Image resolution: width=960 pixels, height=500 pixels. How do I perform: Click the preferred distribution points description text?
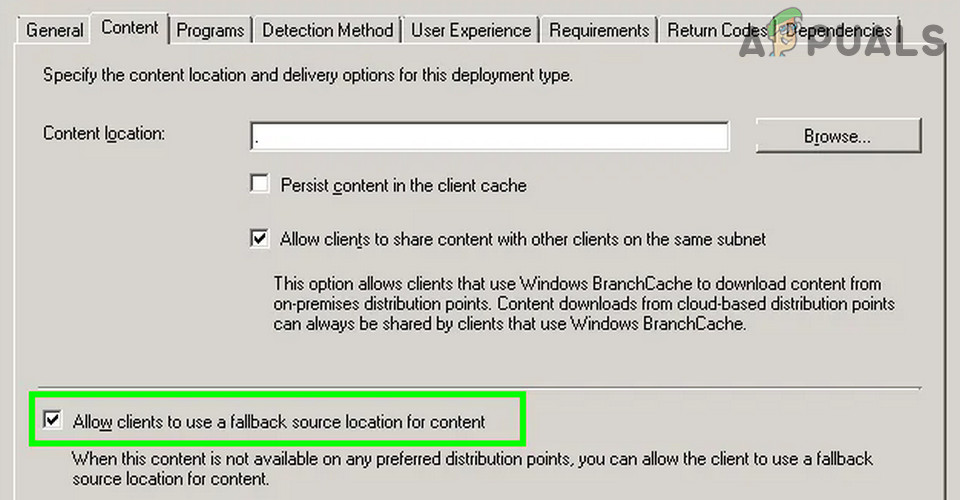(x=472, y=468)
